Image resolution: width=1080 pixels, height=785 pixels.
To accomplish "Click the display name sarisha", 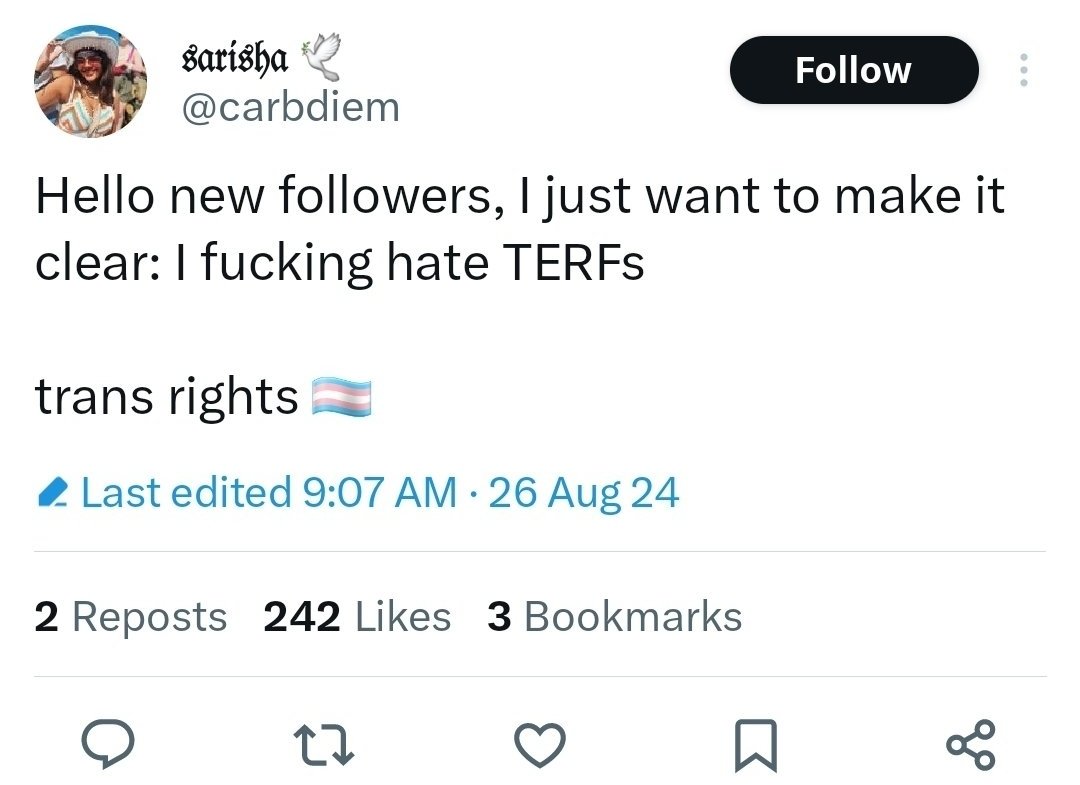I will pyautogui.click(x=236, y=59).
